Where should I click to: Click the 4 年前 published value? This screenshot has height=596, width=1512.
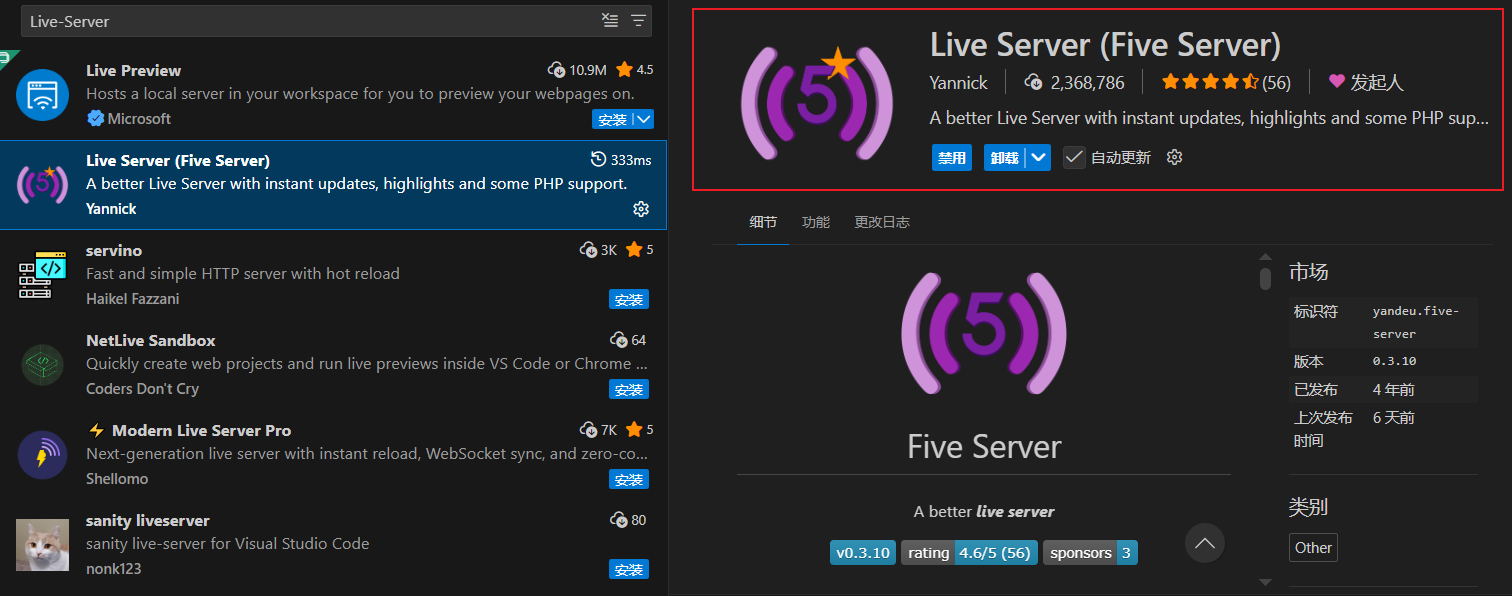[x=1394, y=390]
